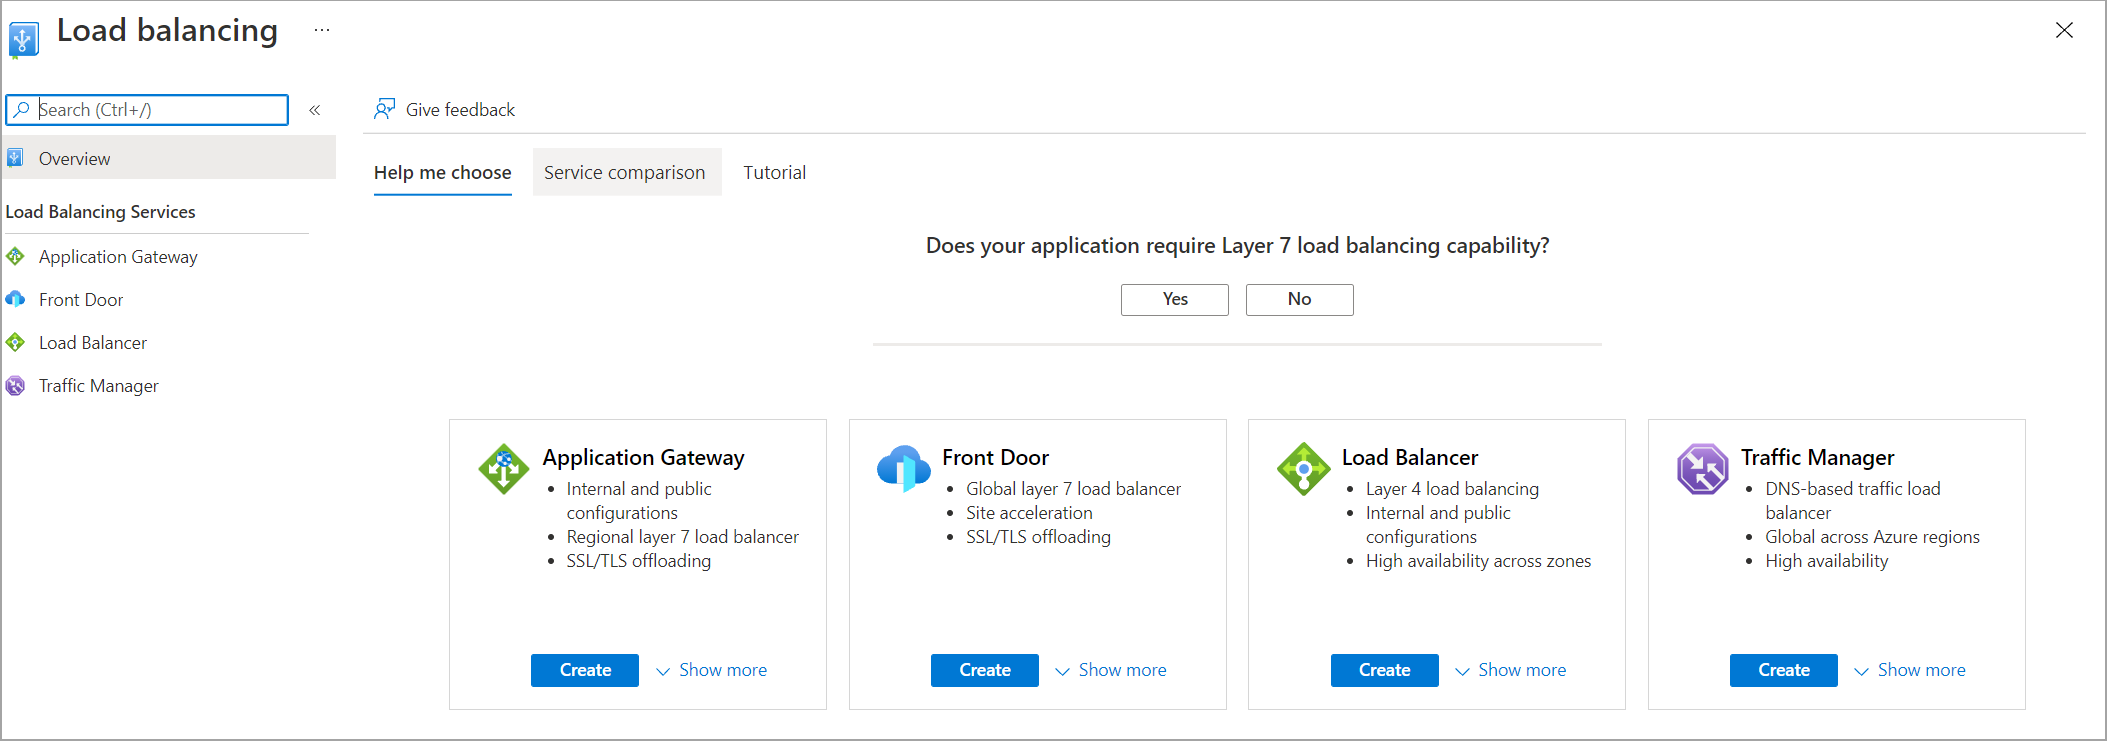Click 'High availability across zones' text
Image resolution: width=2107 pixels, height=741 pixels.
1479,561
